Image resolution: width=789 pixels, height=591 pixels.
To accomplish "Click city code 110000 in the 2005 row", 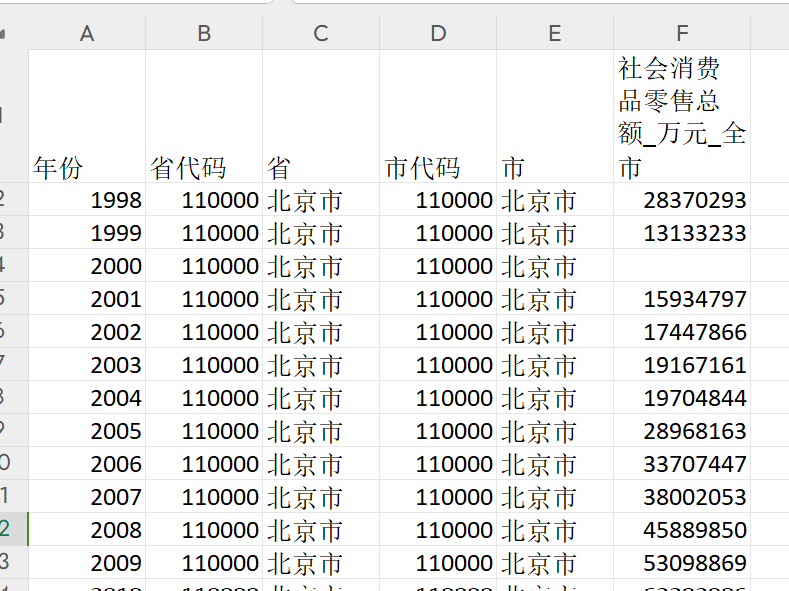I will (438, 431).
